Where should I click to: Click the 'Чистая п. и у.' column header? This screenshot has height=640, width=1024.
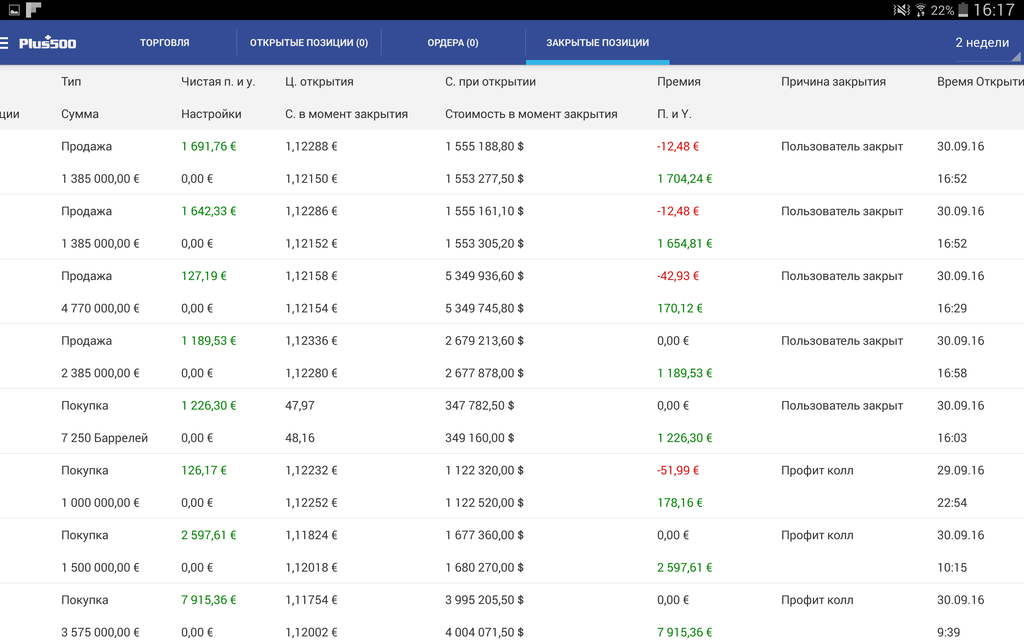point(218,82)
